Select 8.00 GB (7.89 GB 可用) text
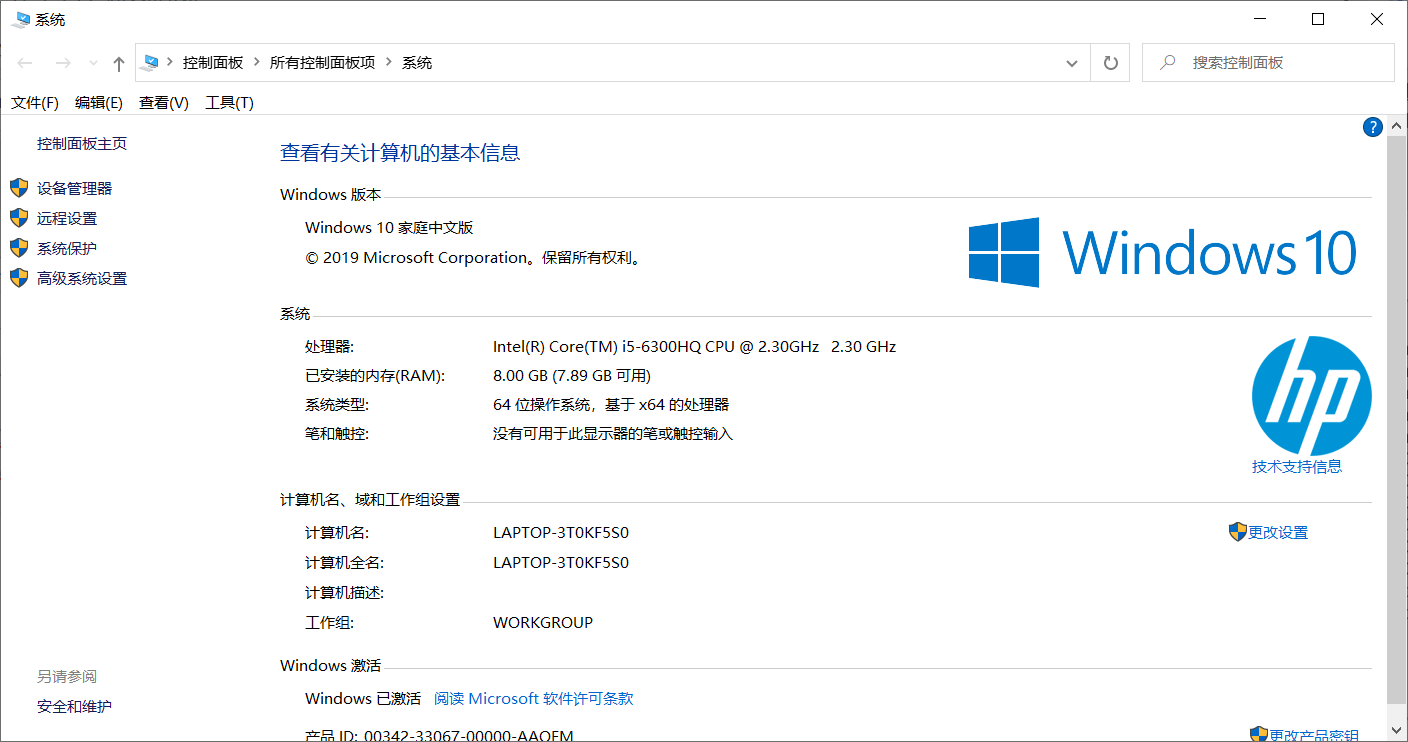Screen dimensions: 1408x742 pyautogui.click(x=572, y=376)
